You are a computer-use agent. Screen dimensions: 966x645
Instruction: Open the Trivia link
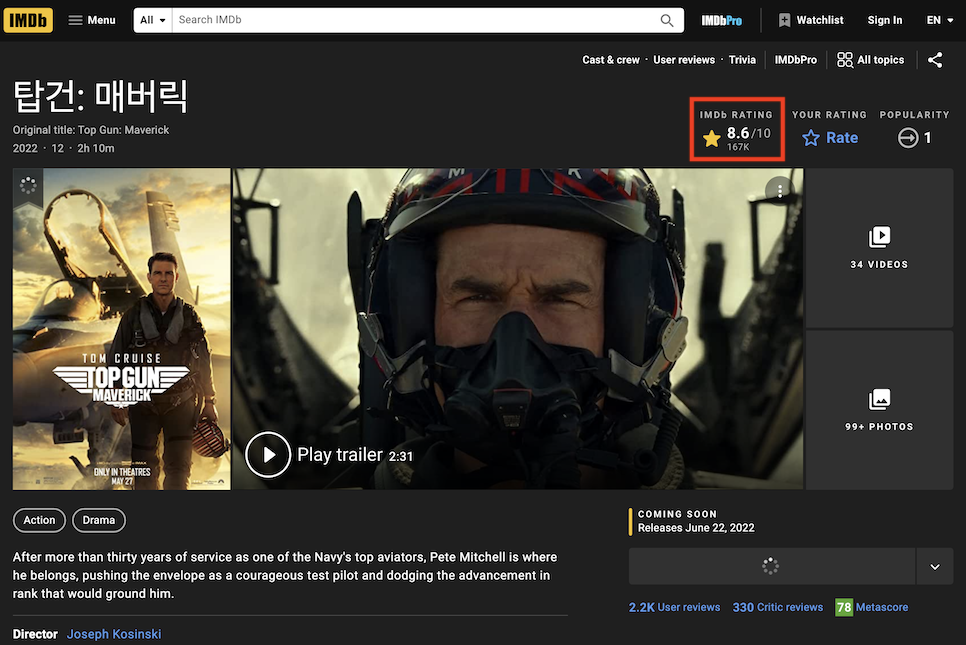point(742,60)
